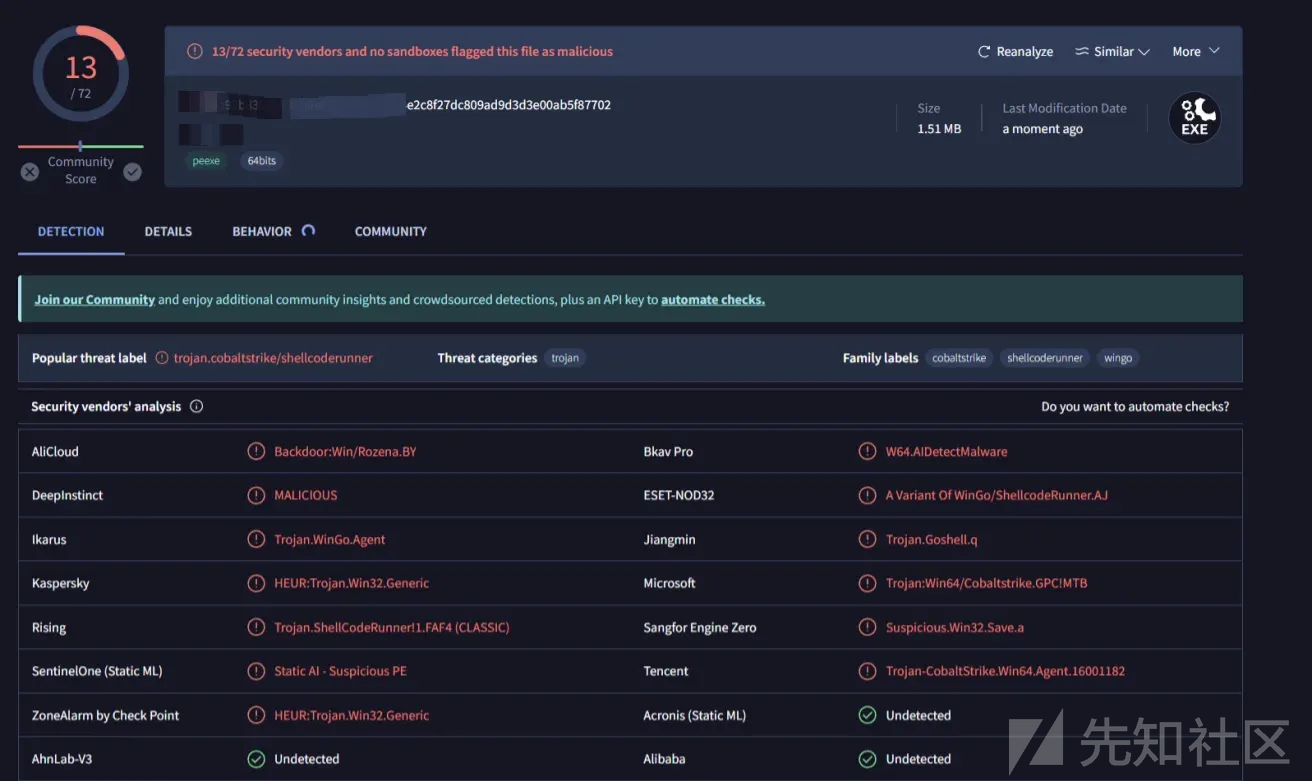Screen dimensions: 1312x781
Task: Click the 1.51 MB file size value
Action: click(x=939, y=129)
